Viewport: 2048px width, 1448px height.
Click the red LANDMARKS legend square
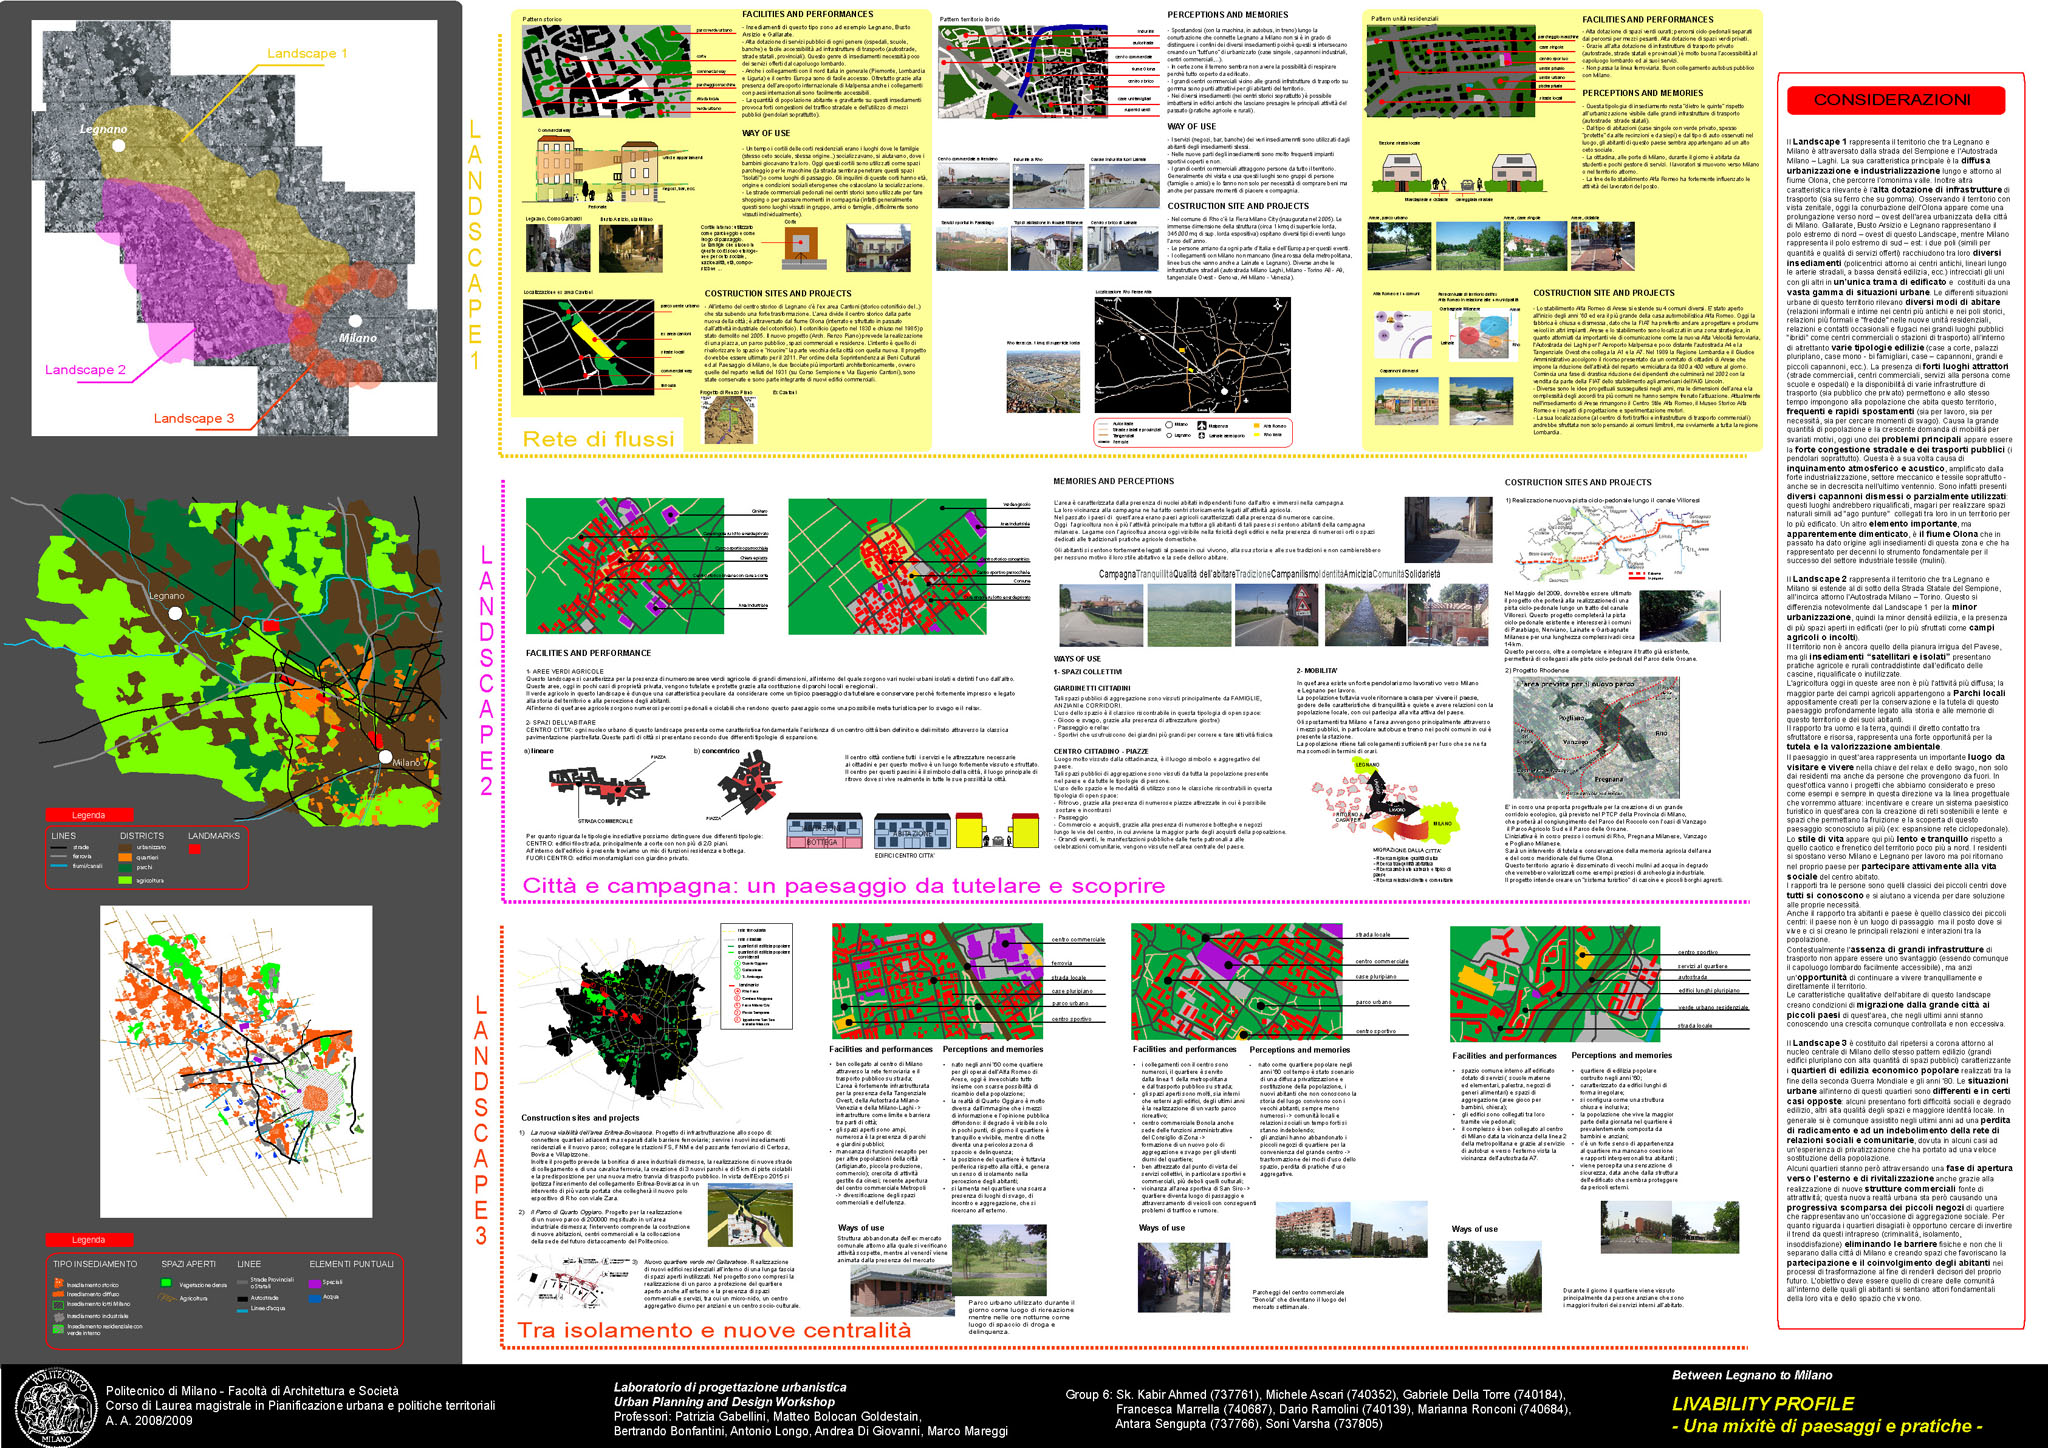[195, 848]
